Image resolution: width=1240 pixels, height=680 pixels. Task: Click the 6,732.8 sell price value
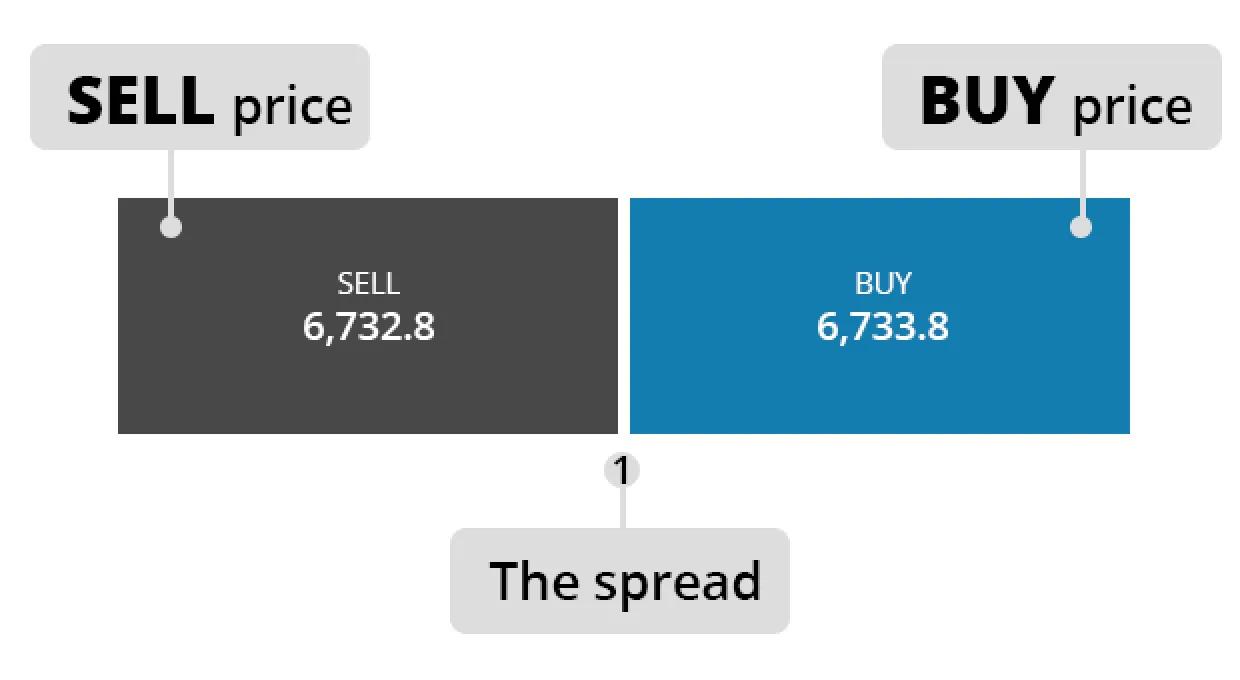369,327
